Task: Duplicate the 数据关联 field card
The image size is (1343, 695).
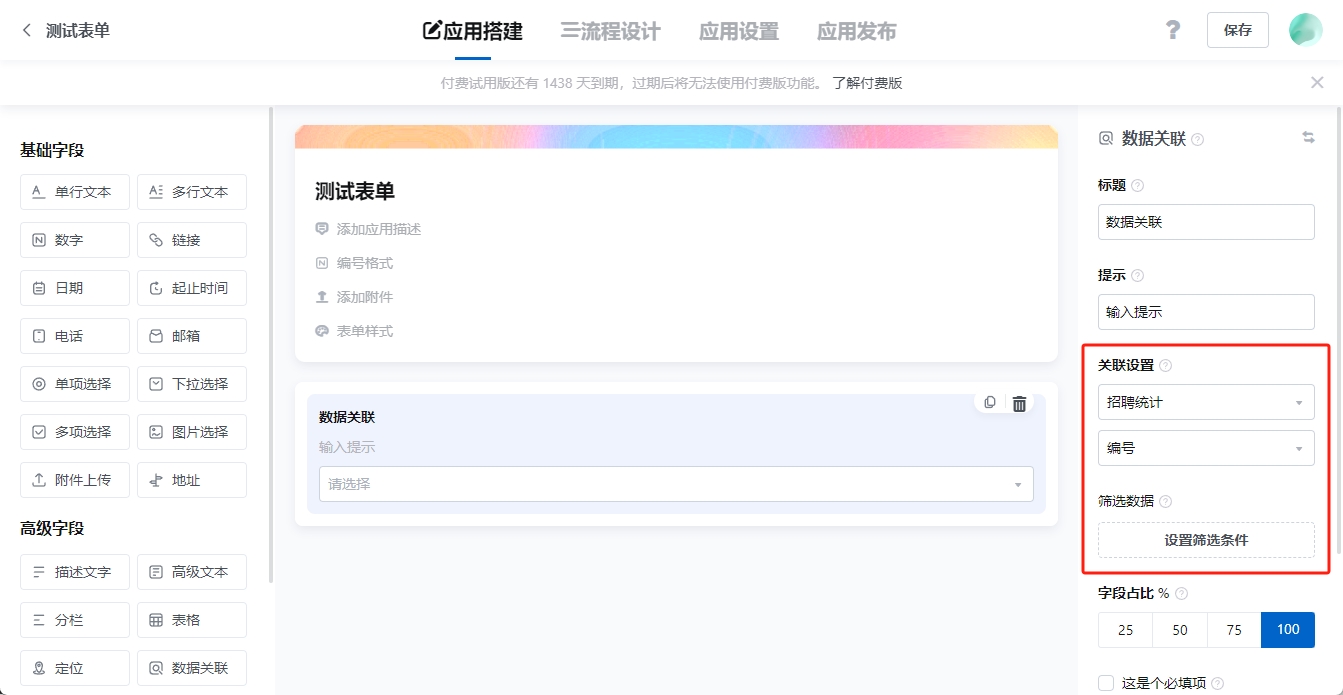Action: click(x=990, y=403)
